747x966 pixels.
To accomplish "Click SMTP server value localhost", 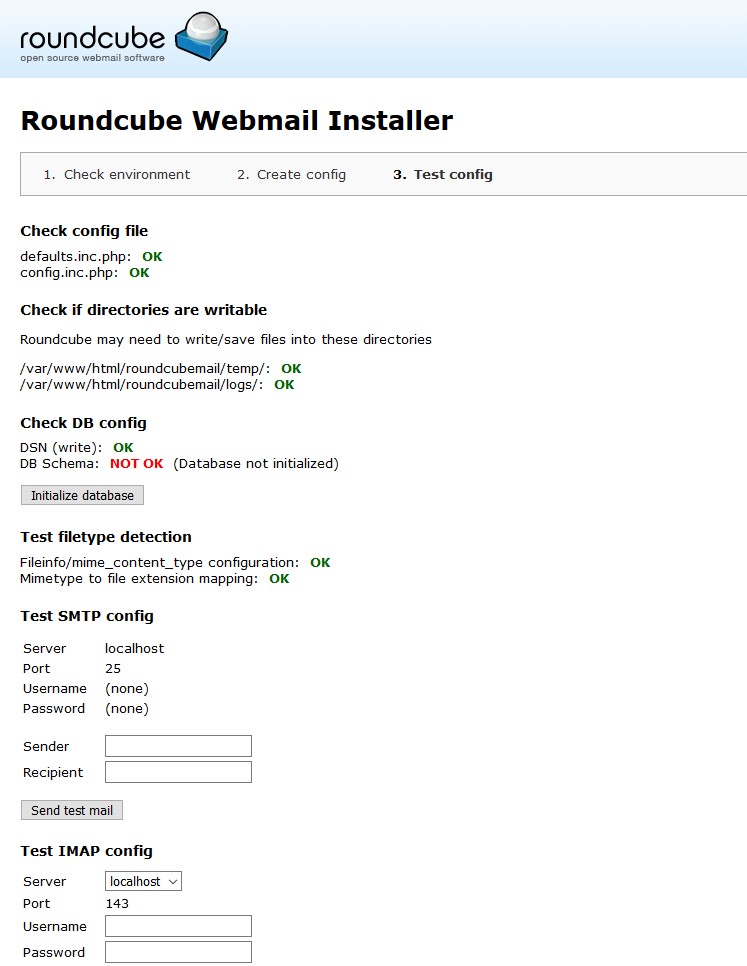I will (x=134, y=648).
